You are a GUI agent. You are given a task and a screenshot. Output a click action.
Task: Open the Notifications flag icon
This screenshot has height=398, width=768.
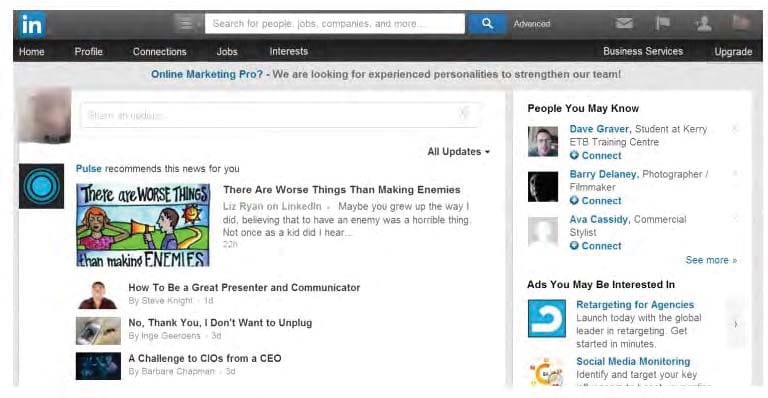click(x=663, y=23)
